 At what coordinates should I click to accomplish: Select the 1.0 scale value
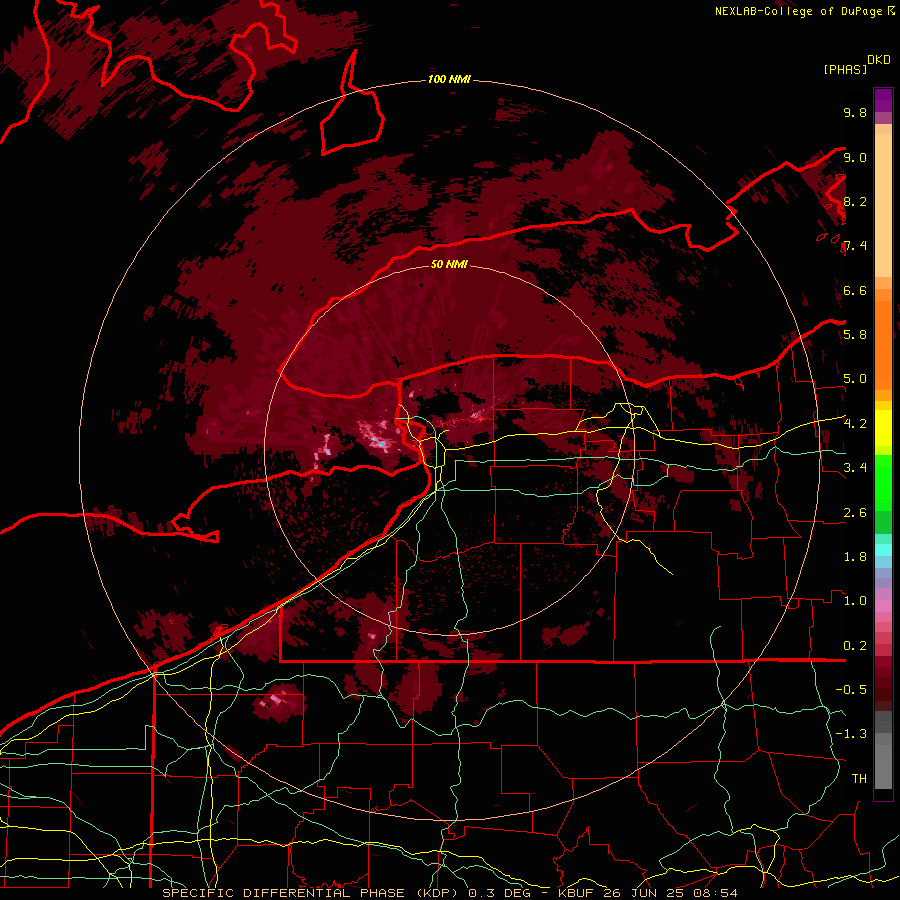click(x=855, y=600)
